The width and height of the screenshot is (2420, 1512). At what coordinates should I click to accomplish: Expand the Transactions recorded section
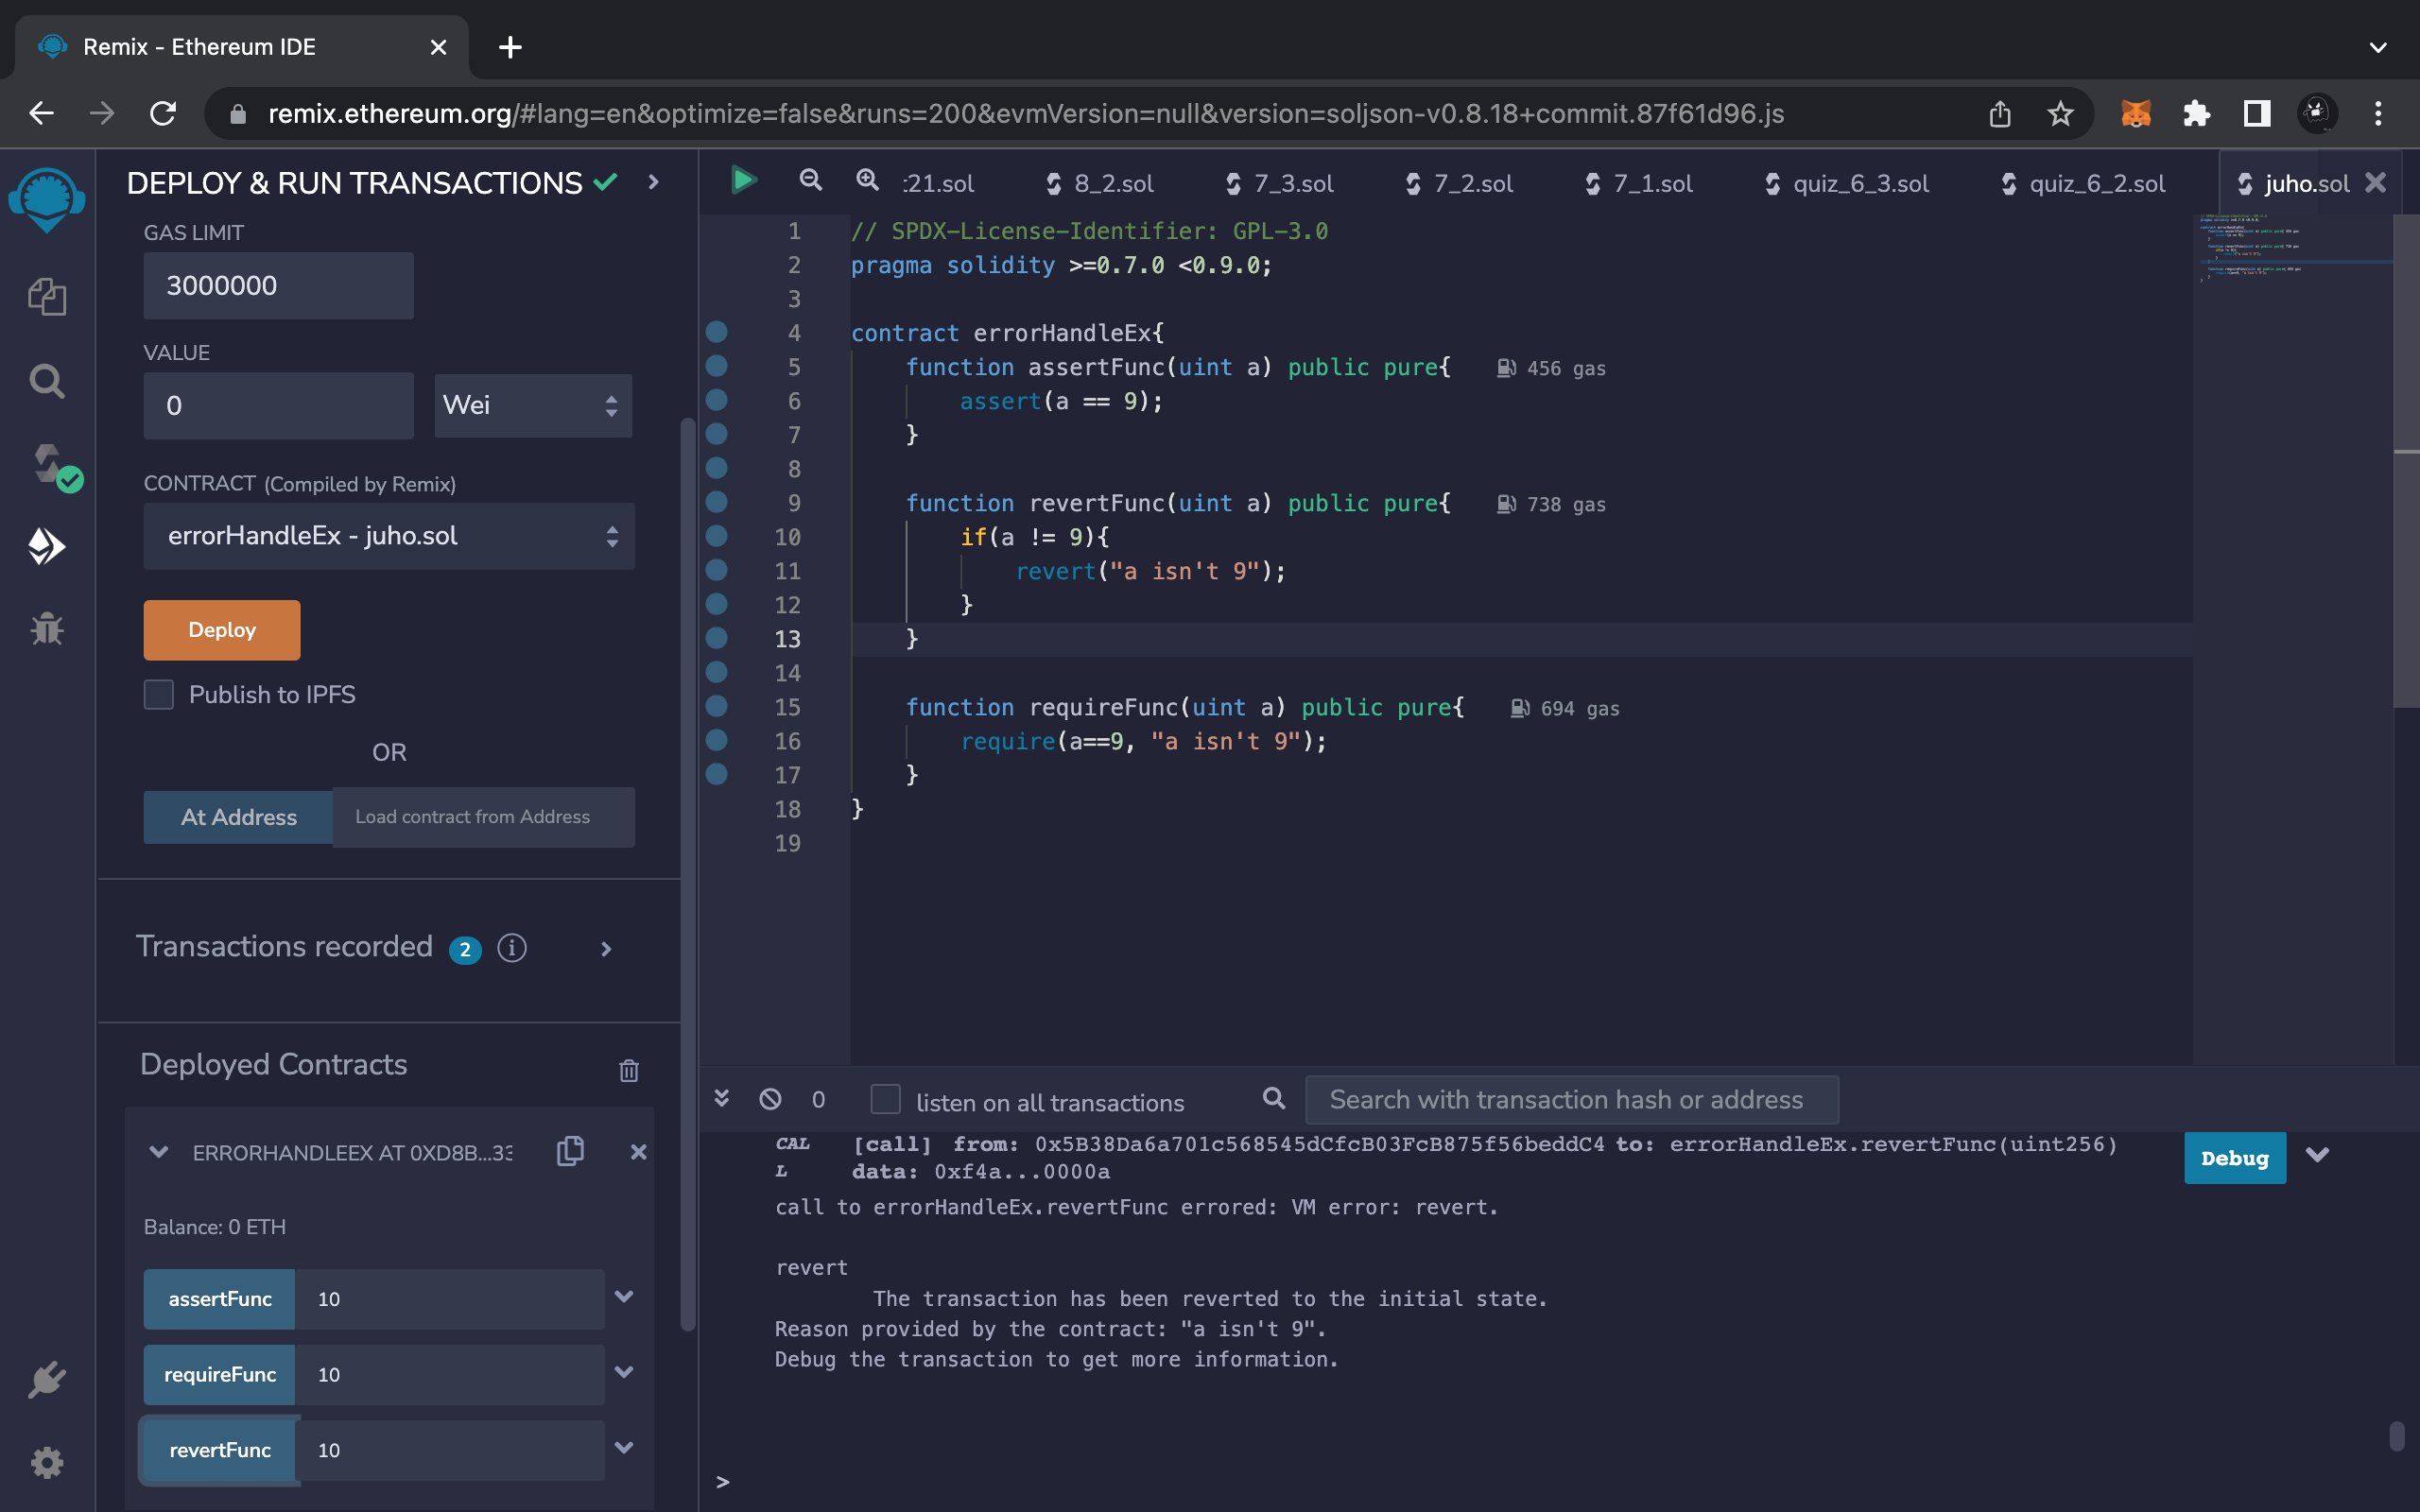click(x=606, y=948)
